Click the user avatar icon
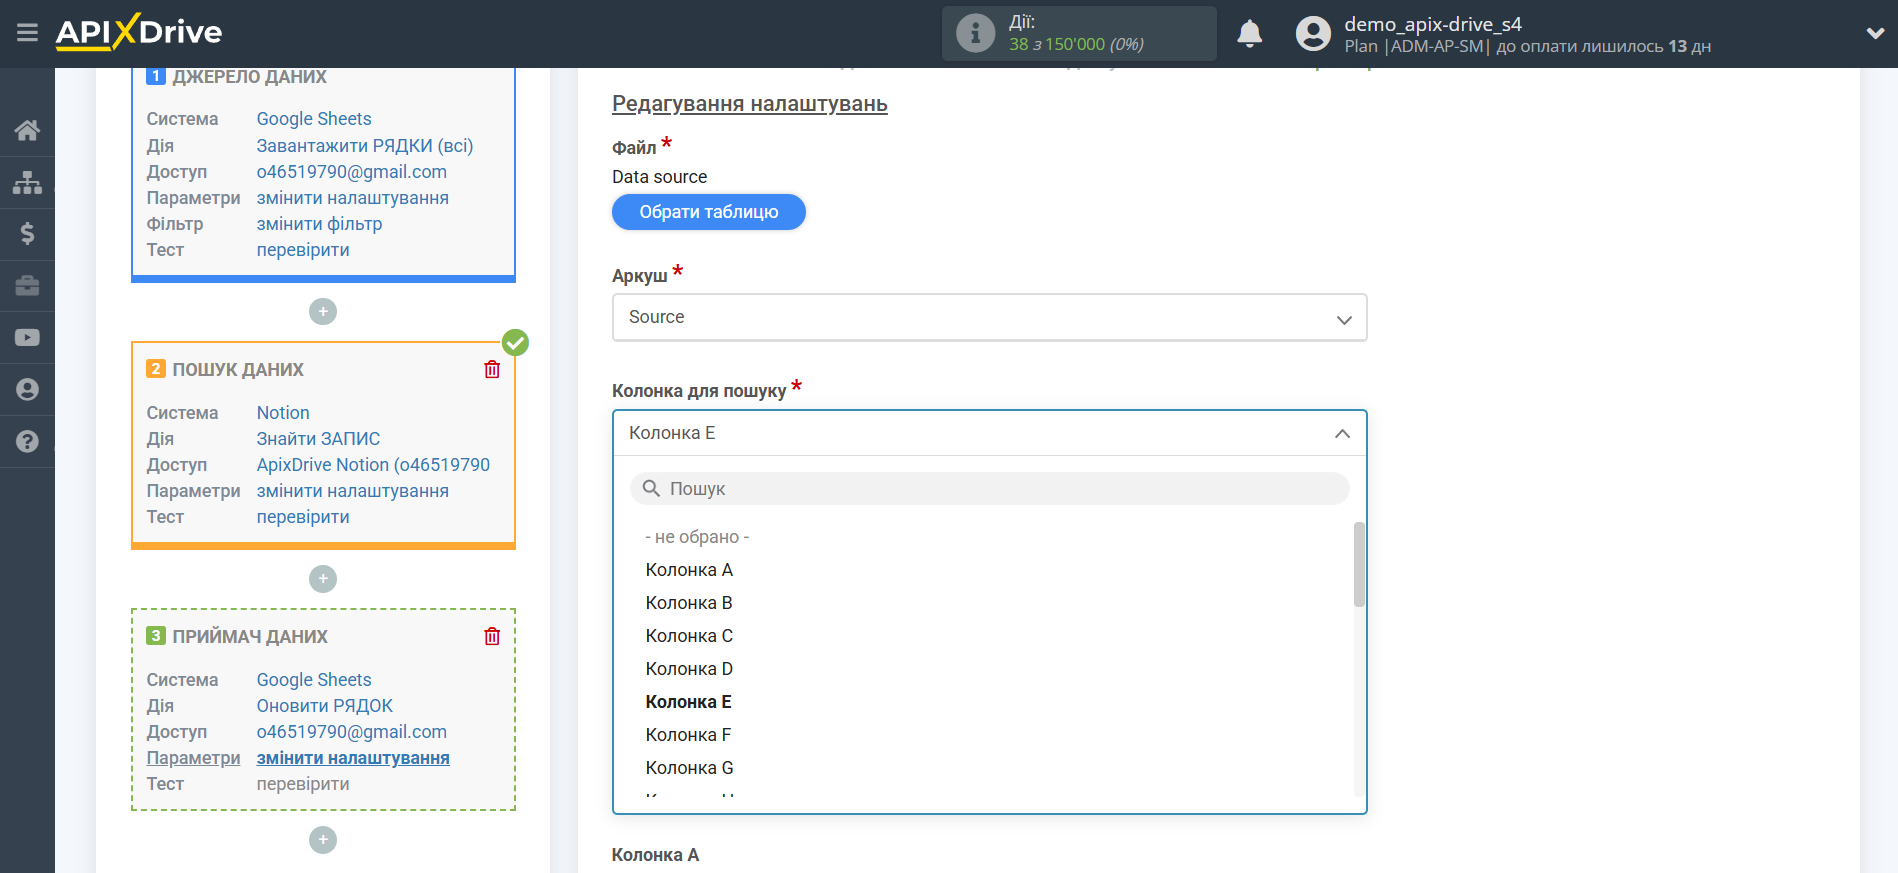The width and height of the screenshot is (1898, 873). 1313,34
